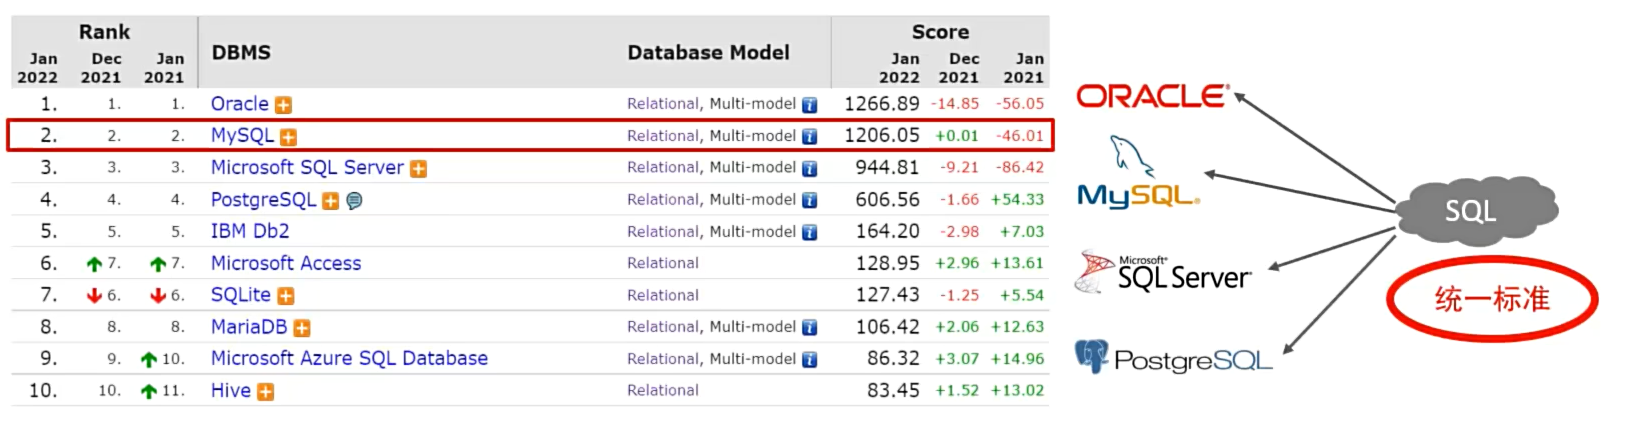
Task: Open the Microsoft Access link
Action: [x=286, y=263]
